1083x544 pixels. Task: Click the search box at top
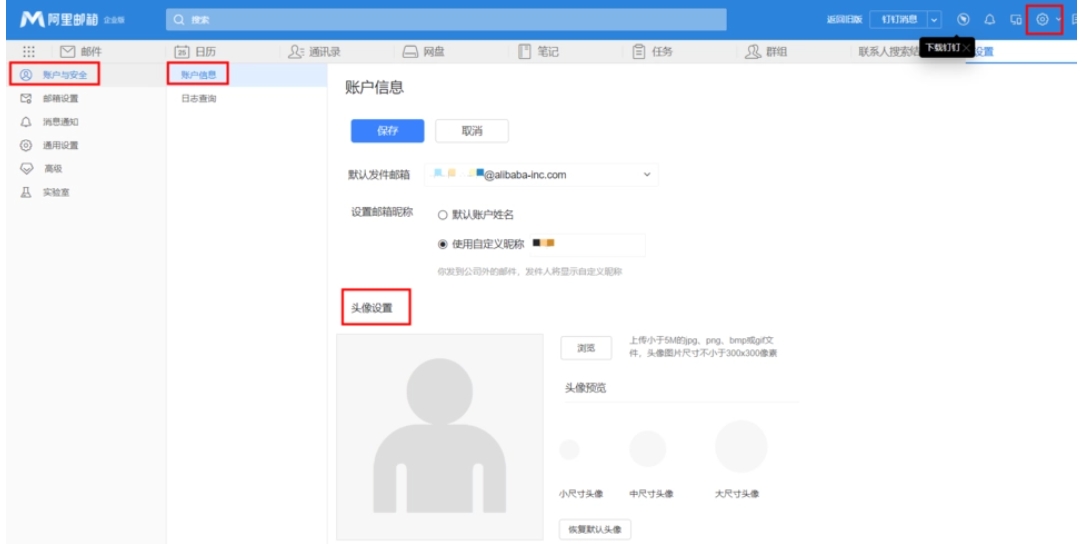click(x=446, y=19)
